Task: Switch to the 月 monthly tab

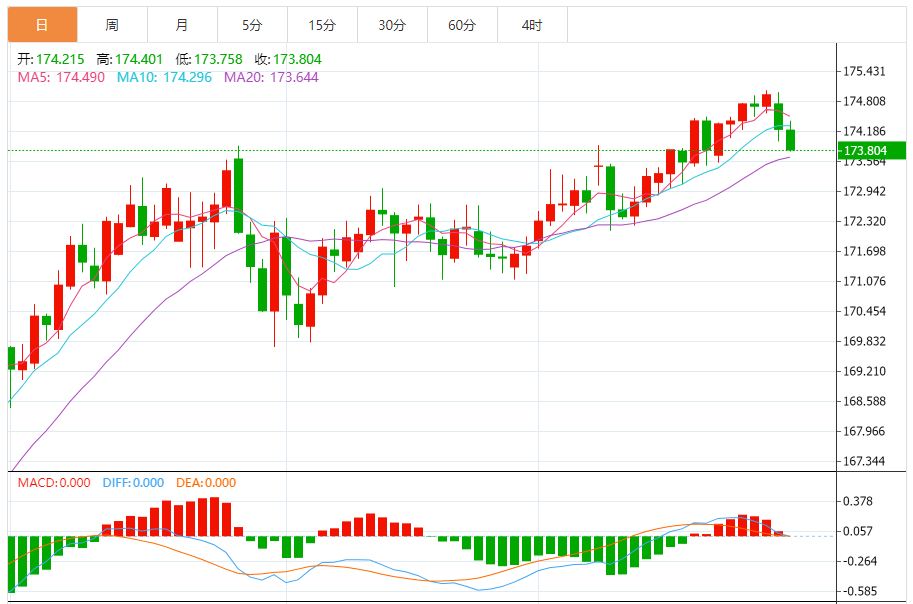Action: (x=182, y=24)
